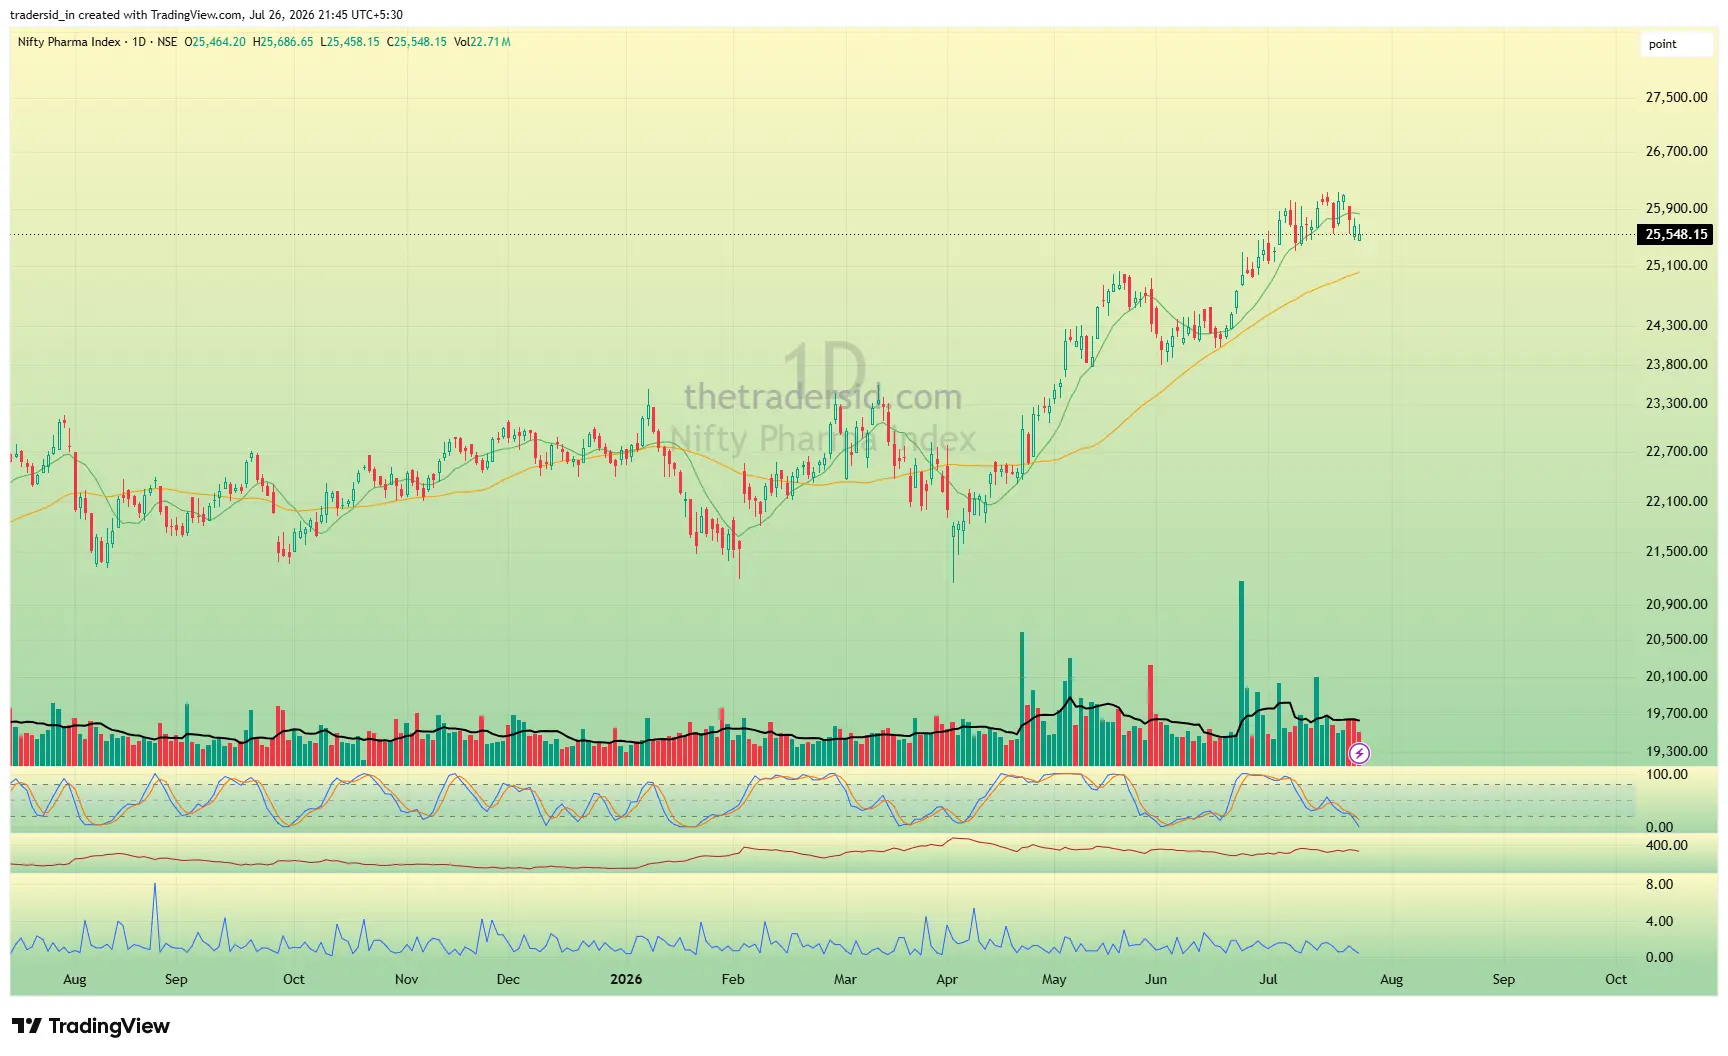Click the low value L25,458.15

[350, 42]
